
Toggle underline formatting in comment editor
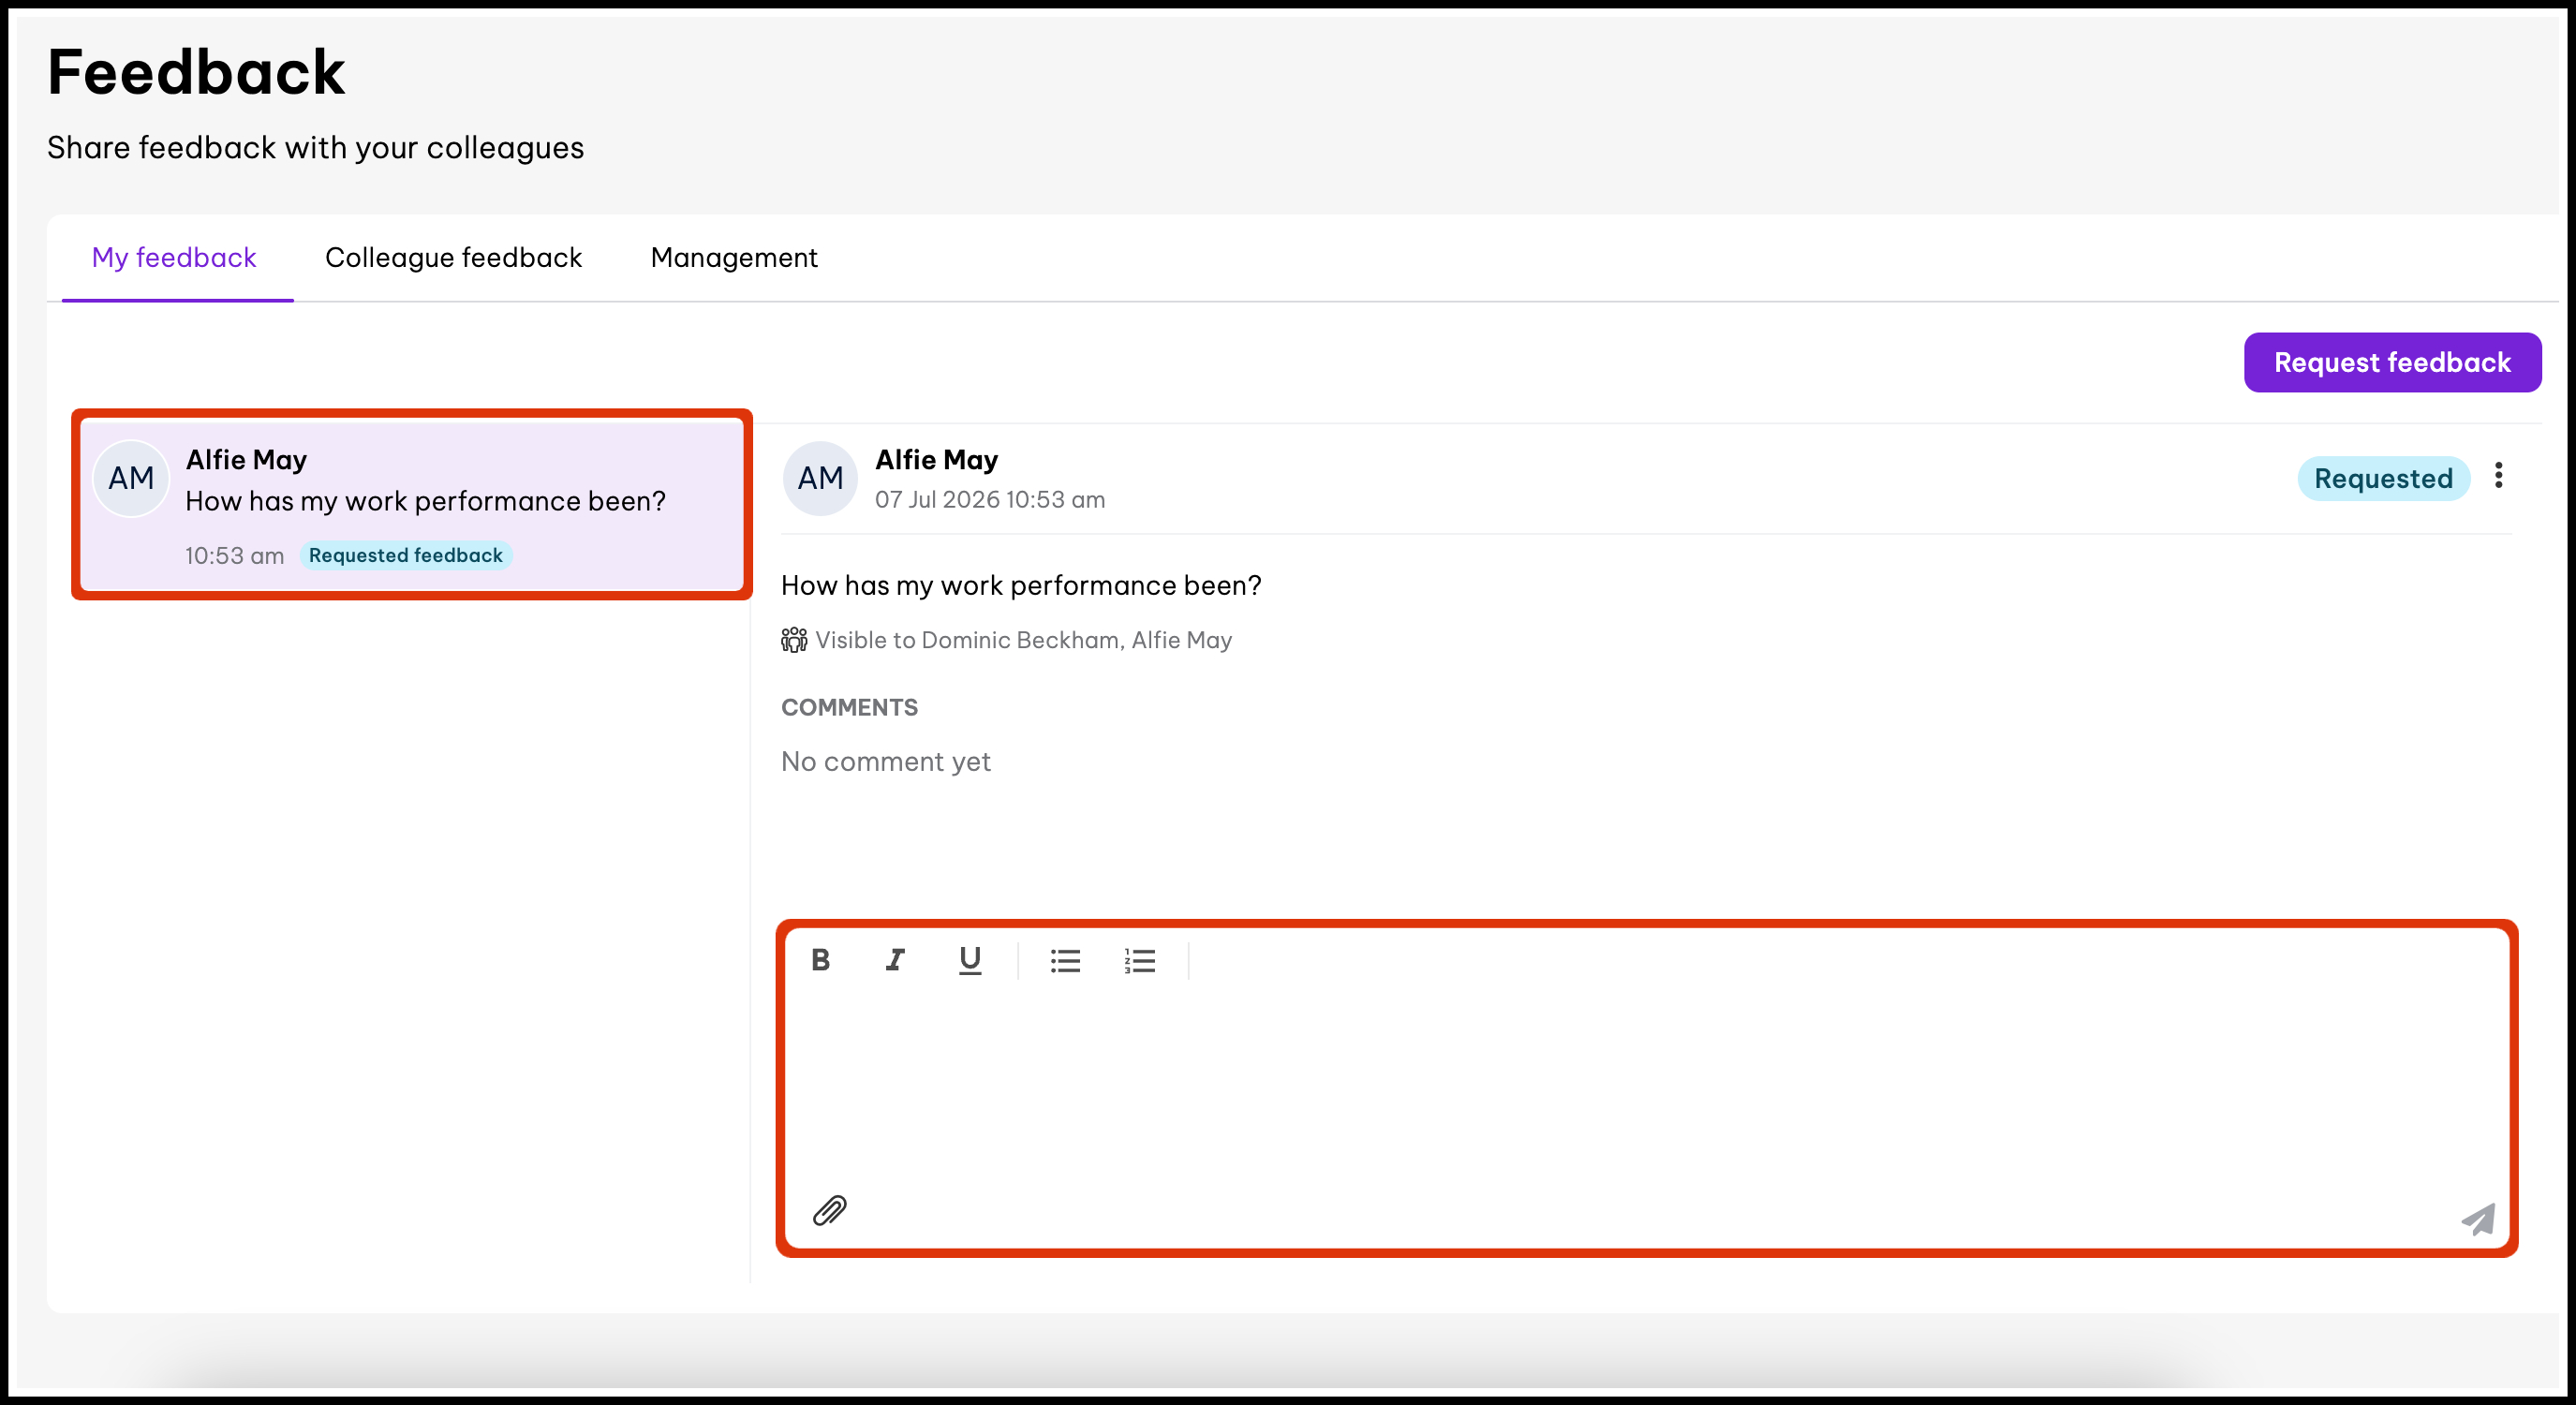tap(969, 960)
